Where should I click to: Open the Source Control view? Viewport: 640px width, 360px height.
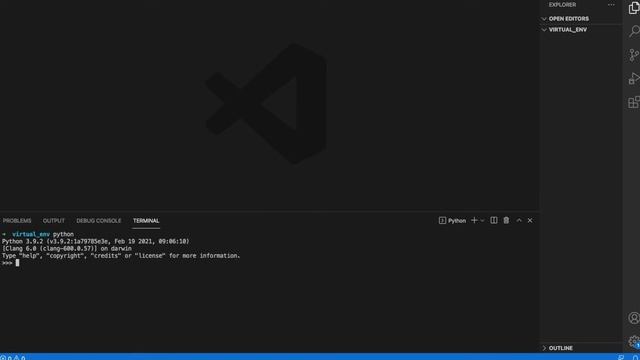pos(634,55)
